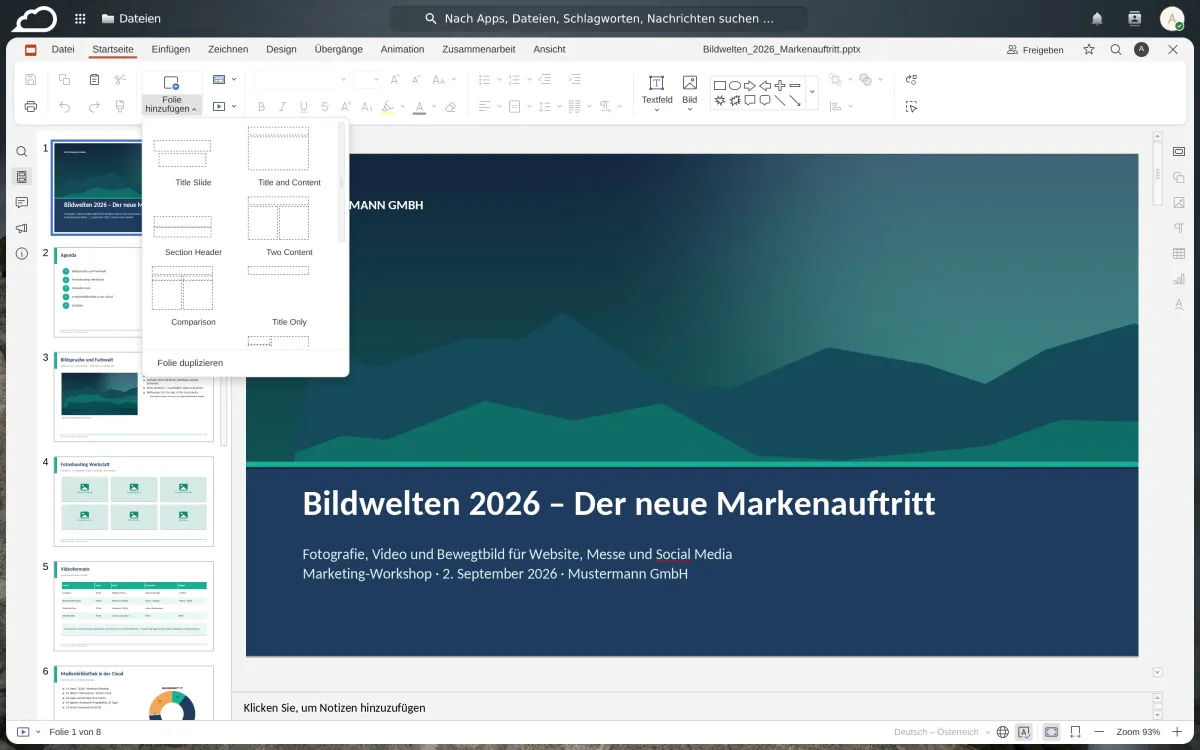Switch to the Zusammenarbeit tab
The height and width of the screenshot is (750, 1200).
478,49
